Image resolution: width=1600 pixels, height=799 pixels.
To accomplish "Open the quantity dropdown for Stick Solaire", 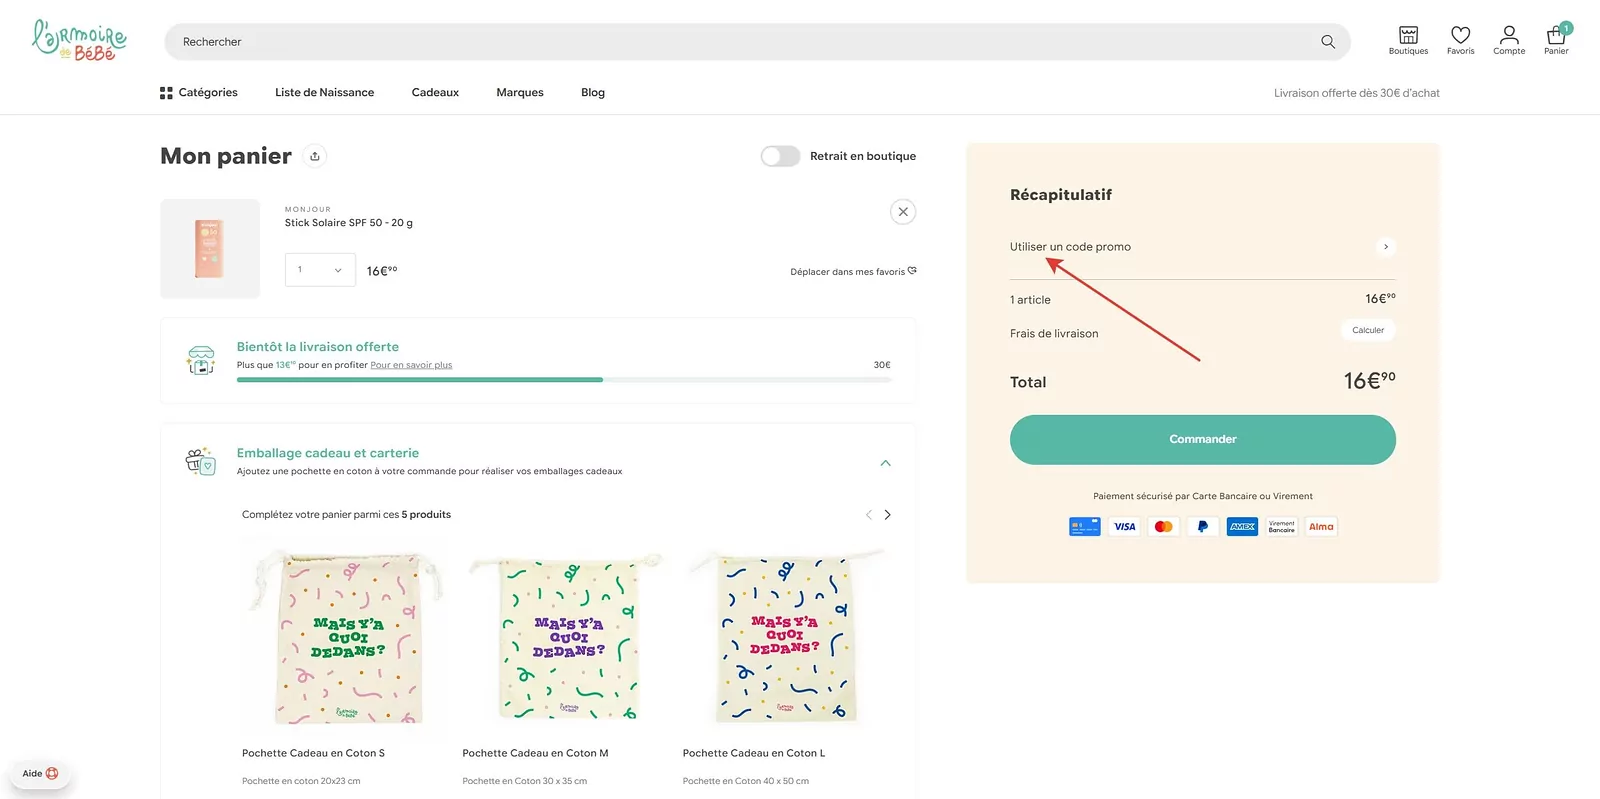I will point(320,270).
